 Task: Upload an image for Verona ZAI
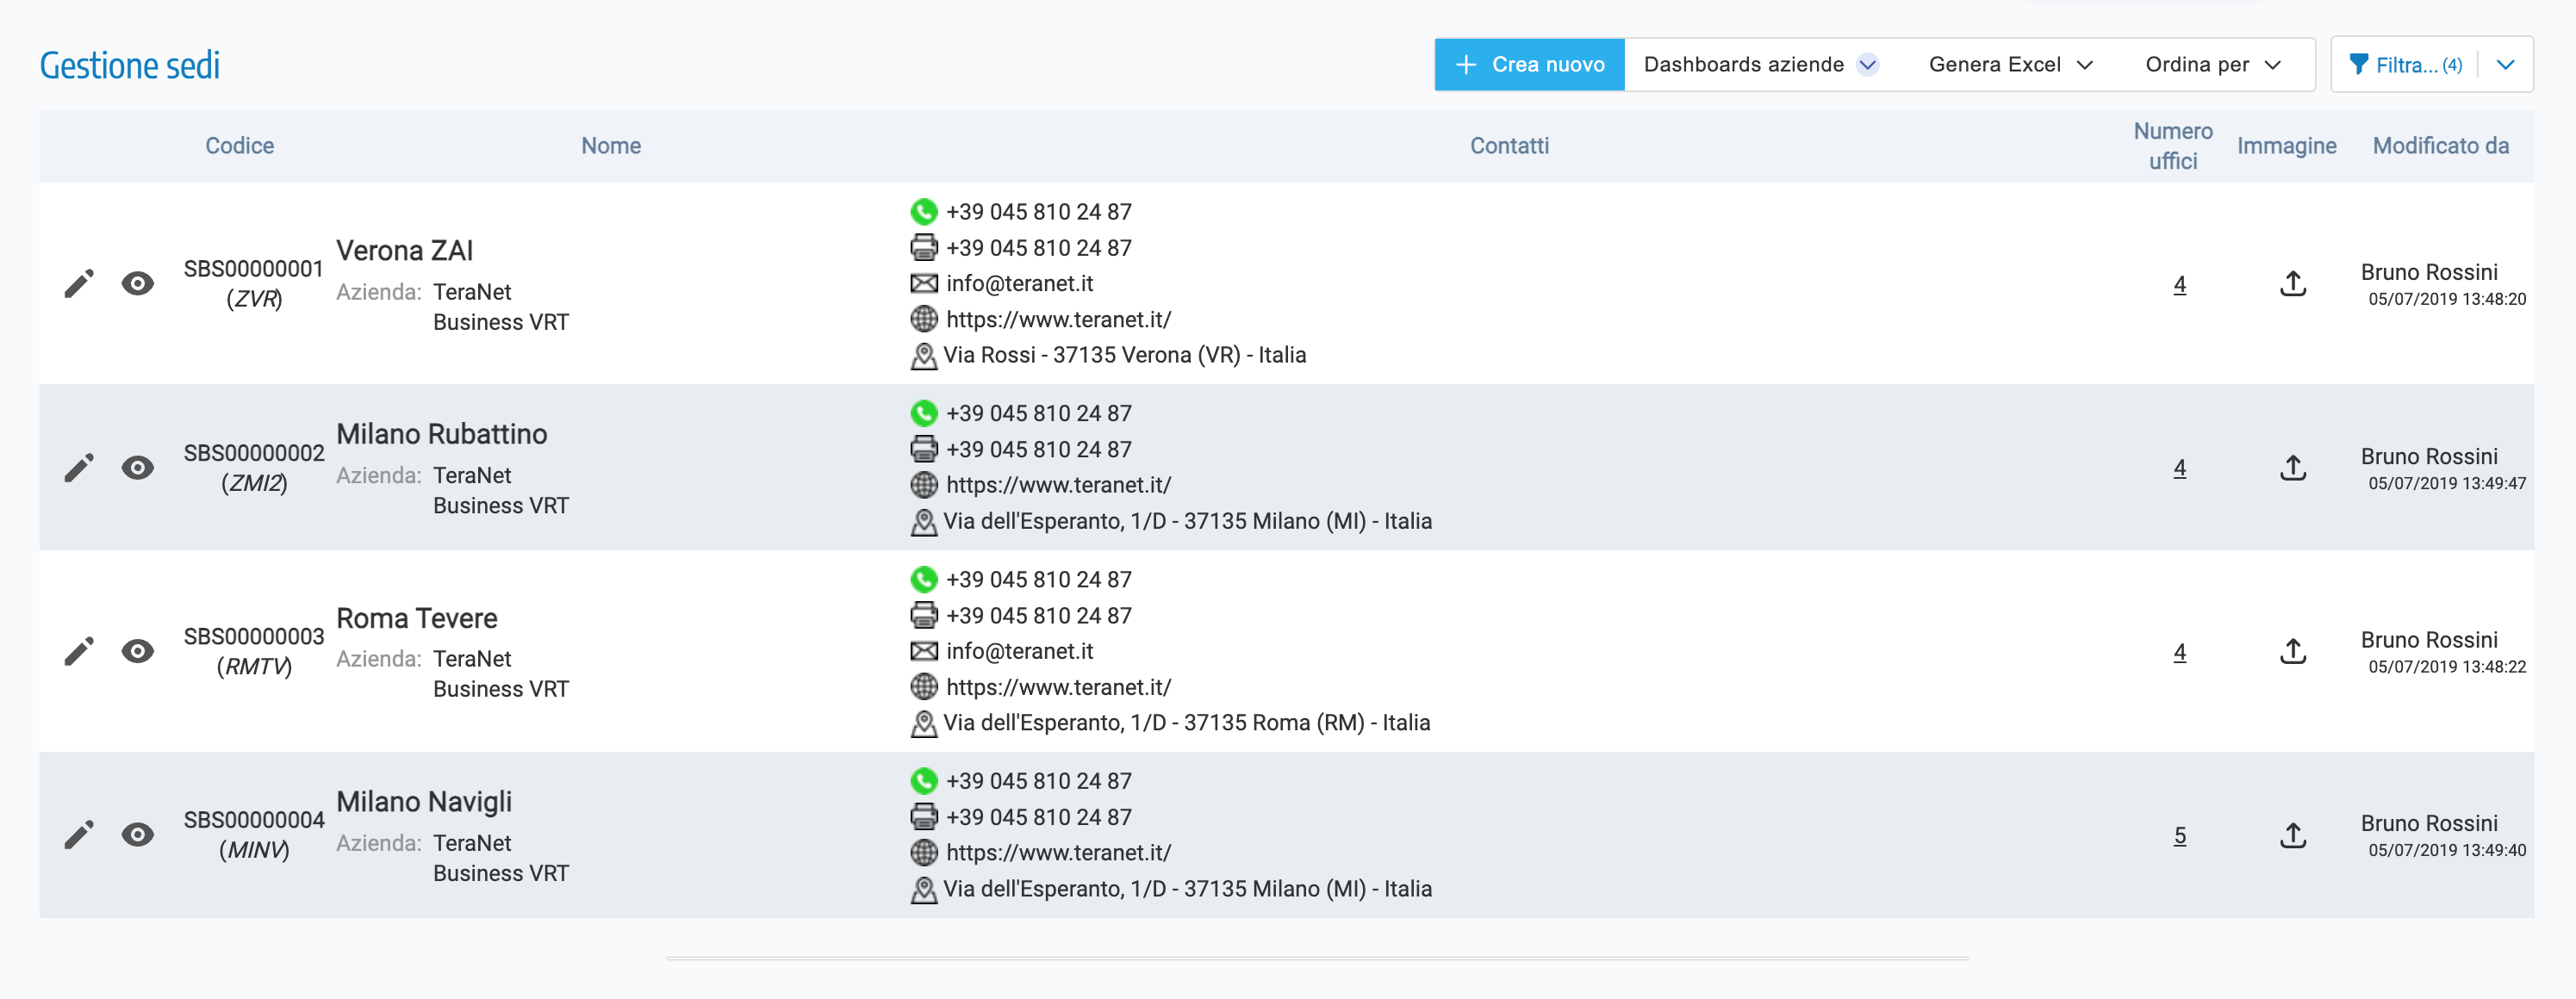2292,284
